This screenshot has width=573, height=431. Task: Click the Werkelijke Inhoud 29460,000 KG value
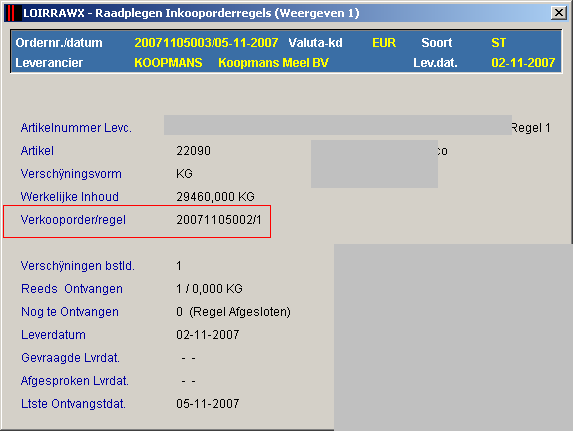(x=215, y=197)
